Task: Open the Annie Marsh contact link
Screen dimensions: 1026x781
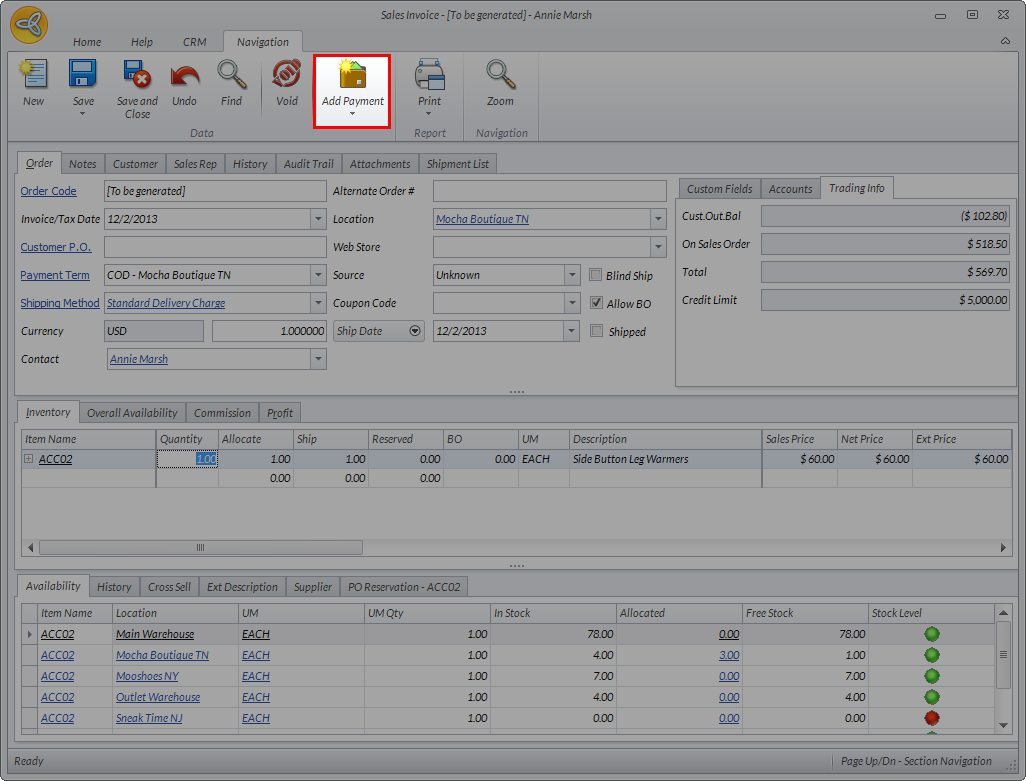Action: [x=139, y=359]
